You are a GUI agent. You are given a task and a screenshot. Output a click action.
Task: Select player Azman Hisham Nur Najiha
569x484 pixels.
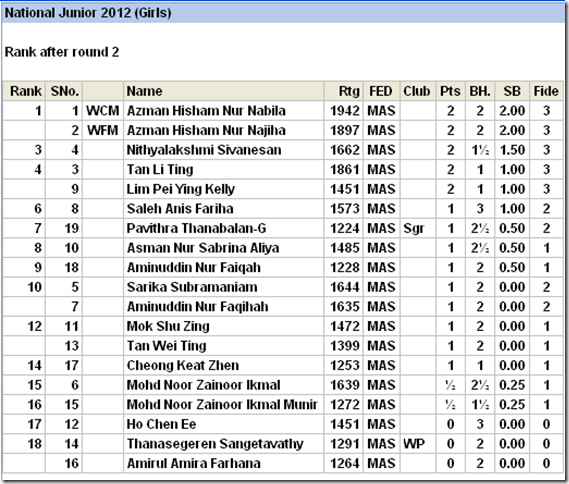click(206, 130)
